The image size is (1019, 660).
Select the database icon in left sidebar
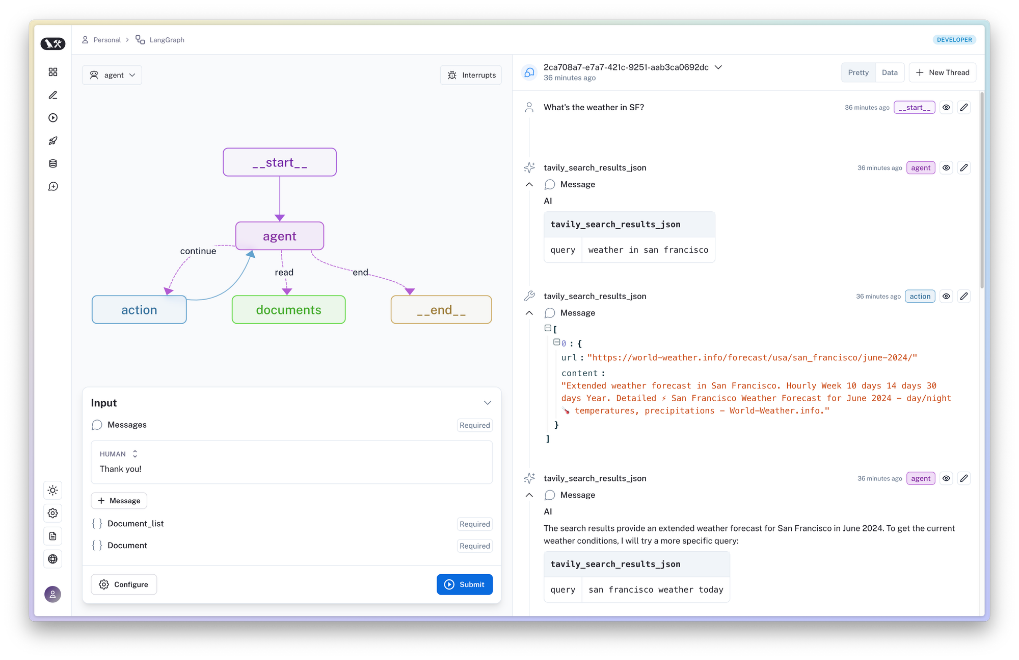click(x=52, y=163)
